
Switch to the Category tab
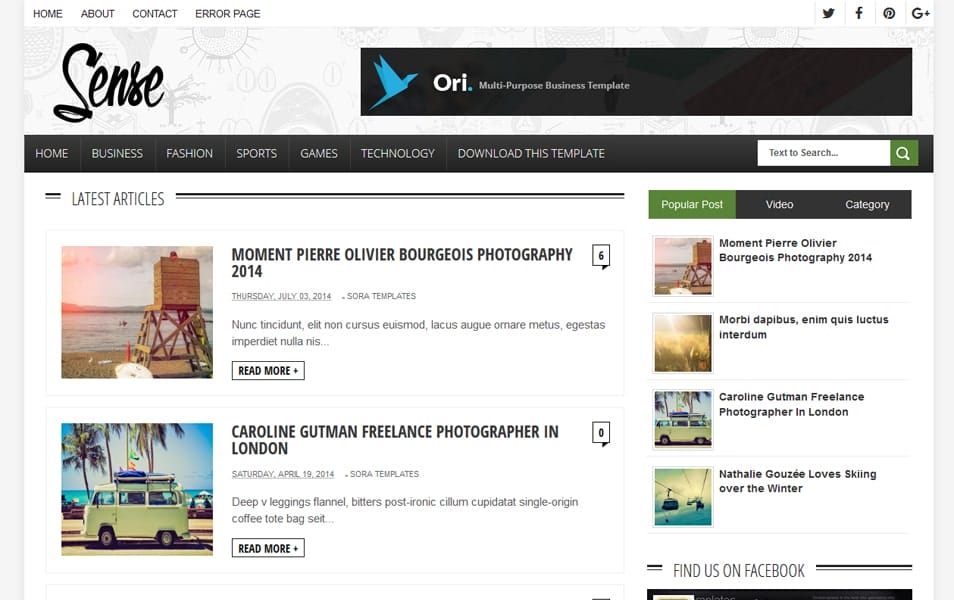click(x=866, y=204)
